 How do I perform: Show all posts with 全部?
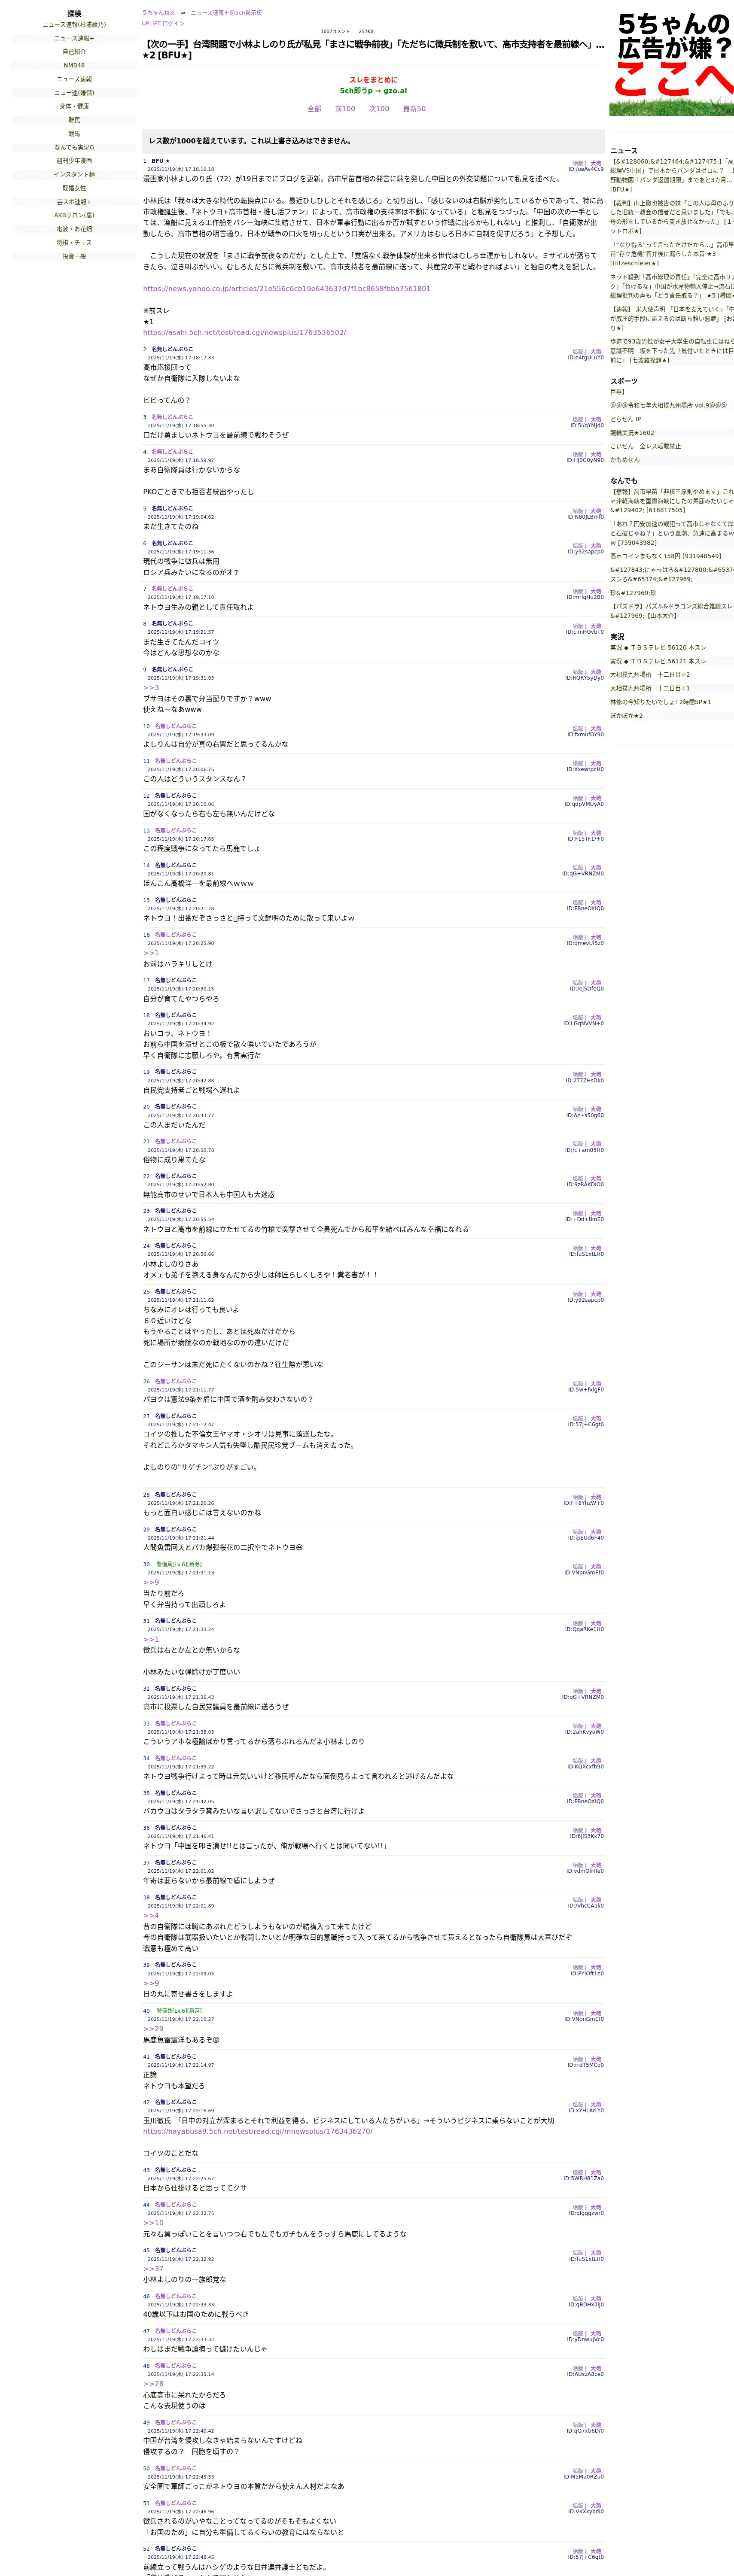pyautogui.click(x=314, y=109)
